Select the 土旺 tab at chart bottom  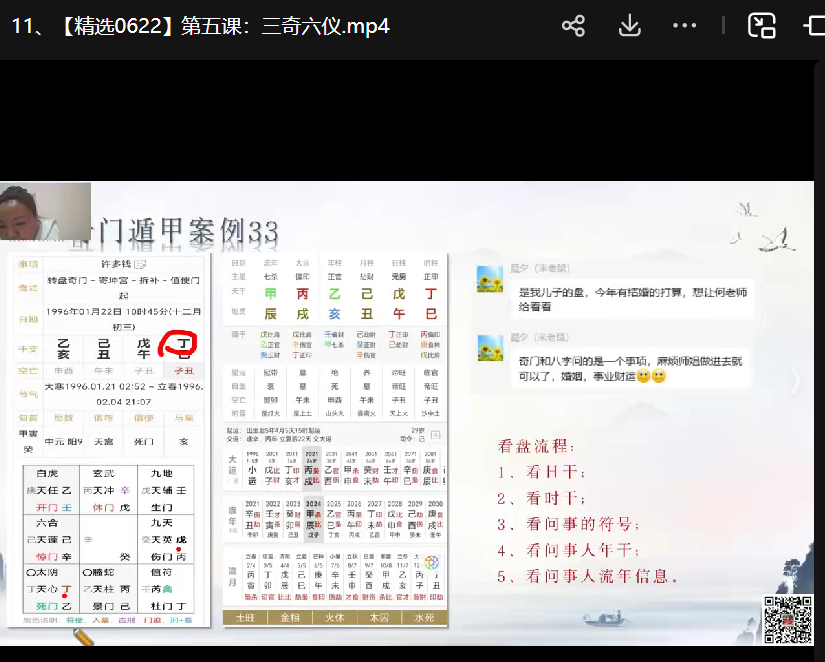click(246, 618)
